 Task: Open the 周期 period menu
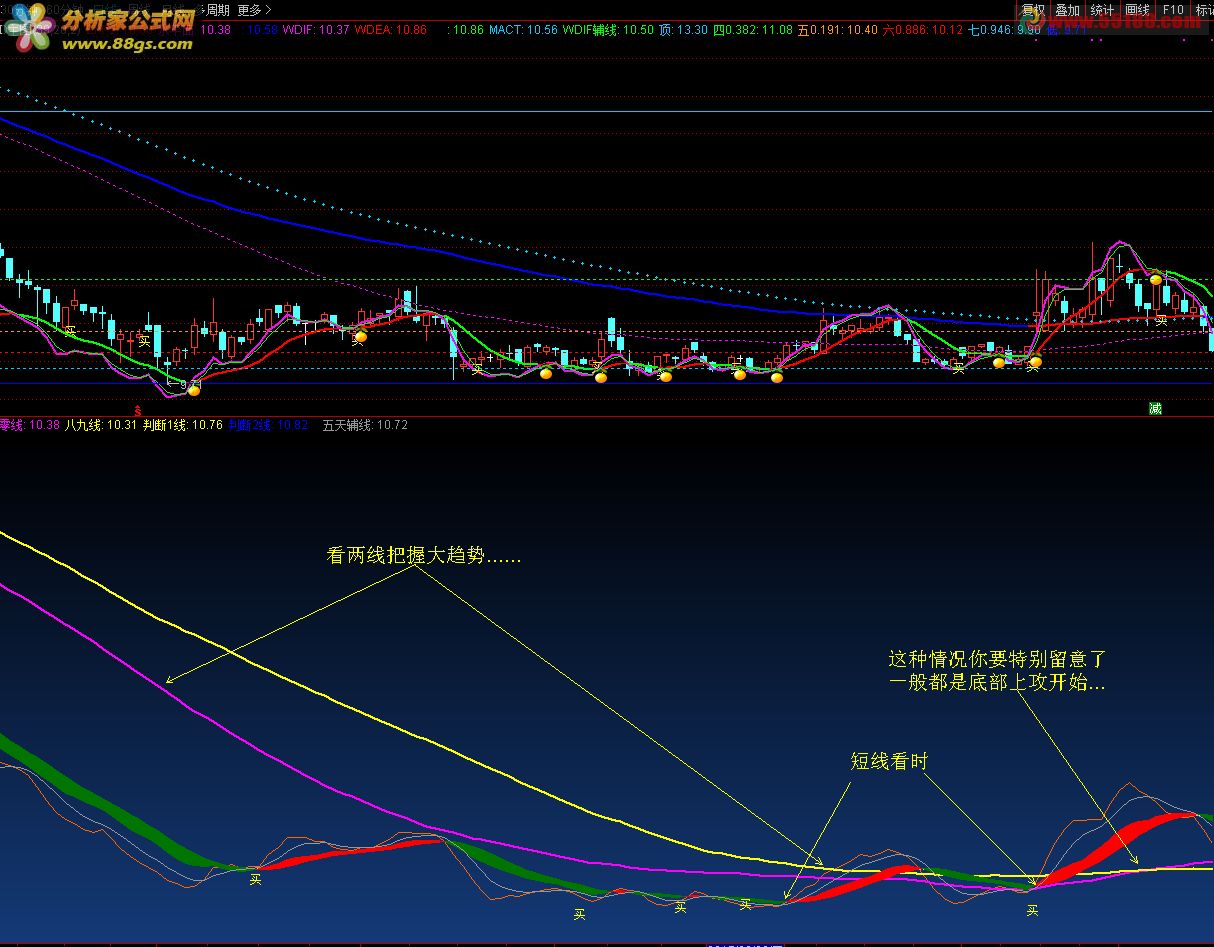216,10
